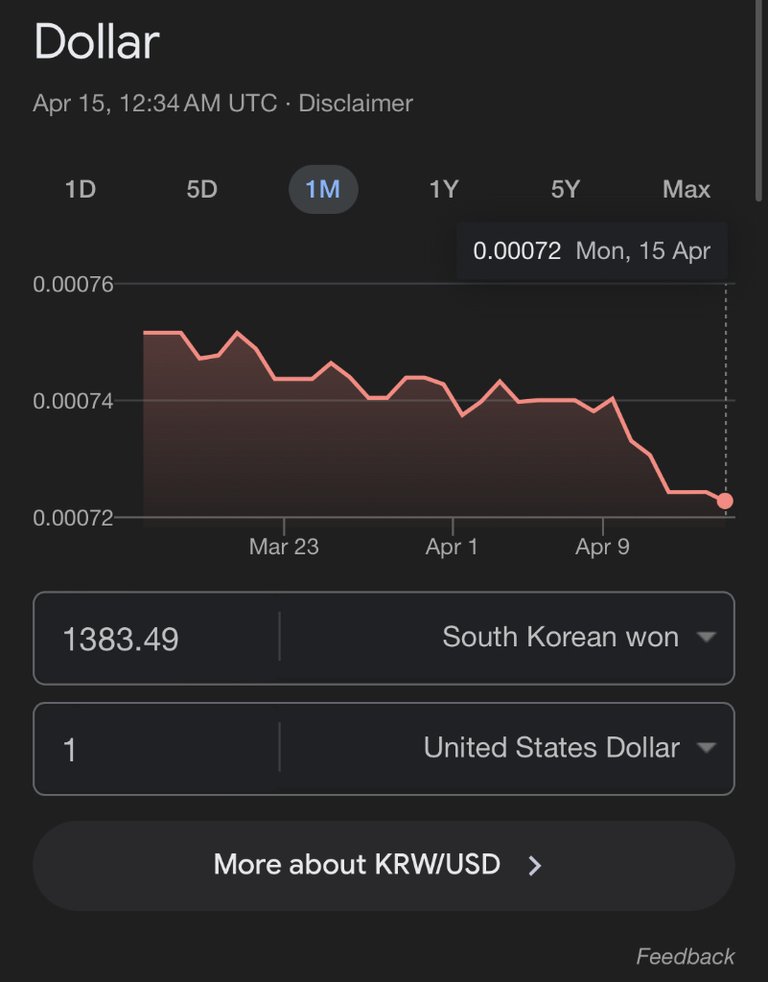The image size is (768, 982).
Task: Show the 1Y exchange rate history
Action: [444, 189]
